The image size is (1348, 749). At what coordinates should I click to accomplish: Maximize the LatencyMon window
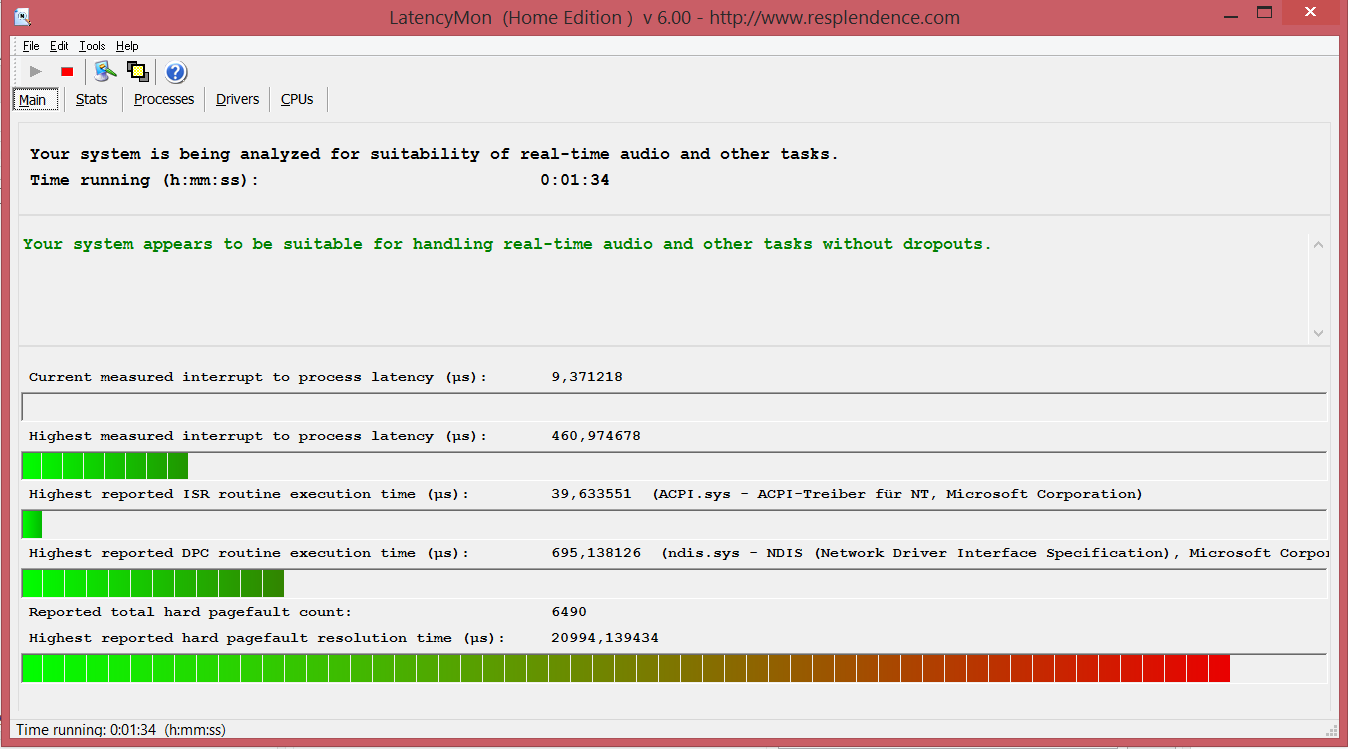pyautogui.click(x=1265, y=13)
